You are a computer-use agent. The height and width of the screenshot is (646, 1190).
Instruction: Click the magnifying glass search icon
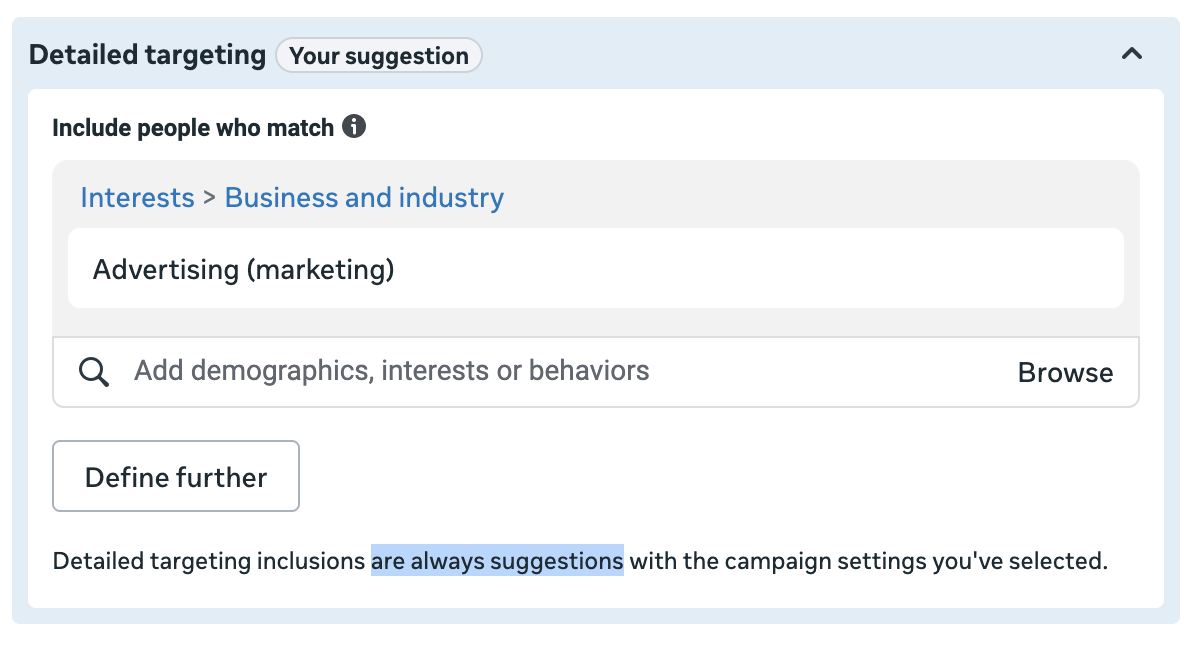(94, 372)
